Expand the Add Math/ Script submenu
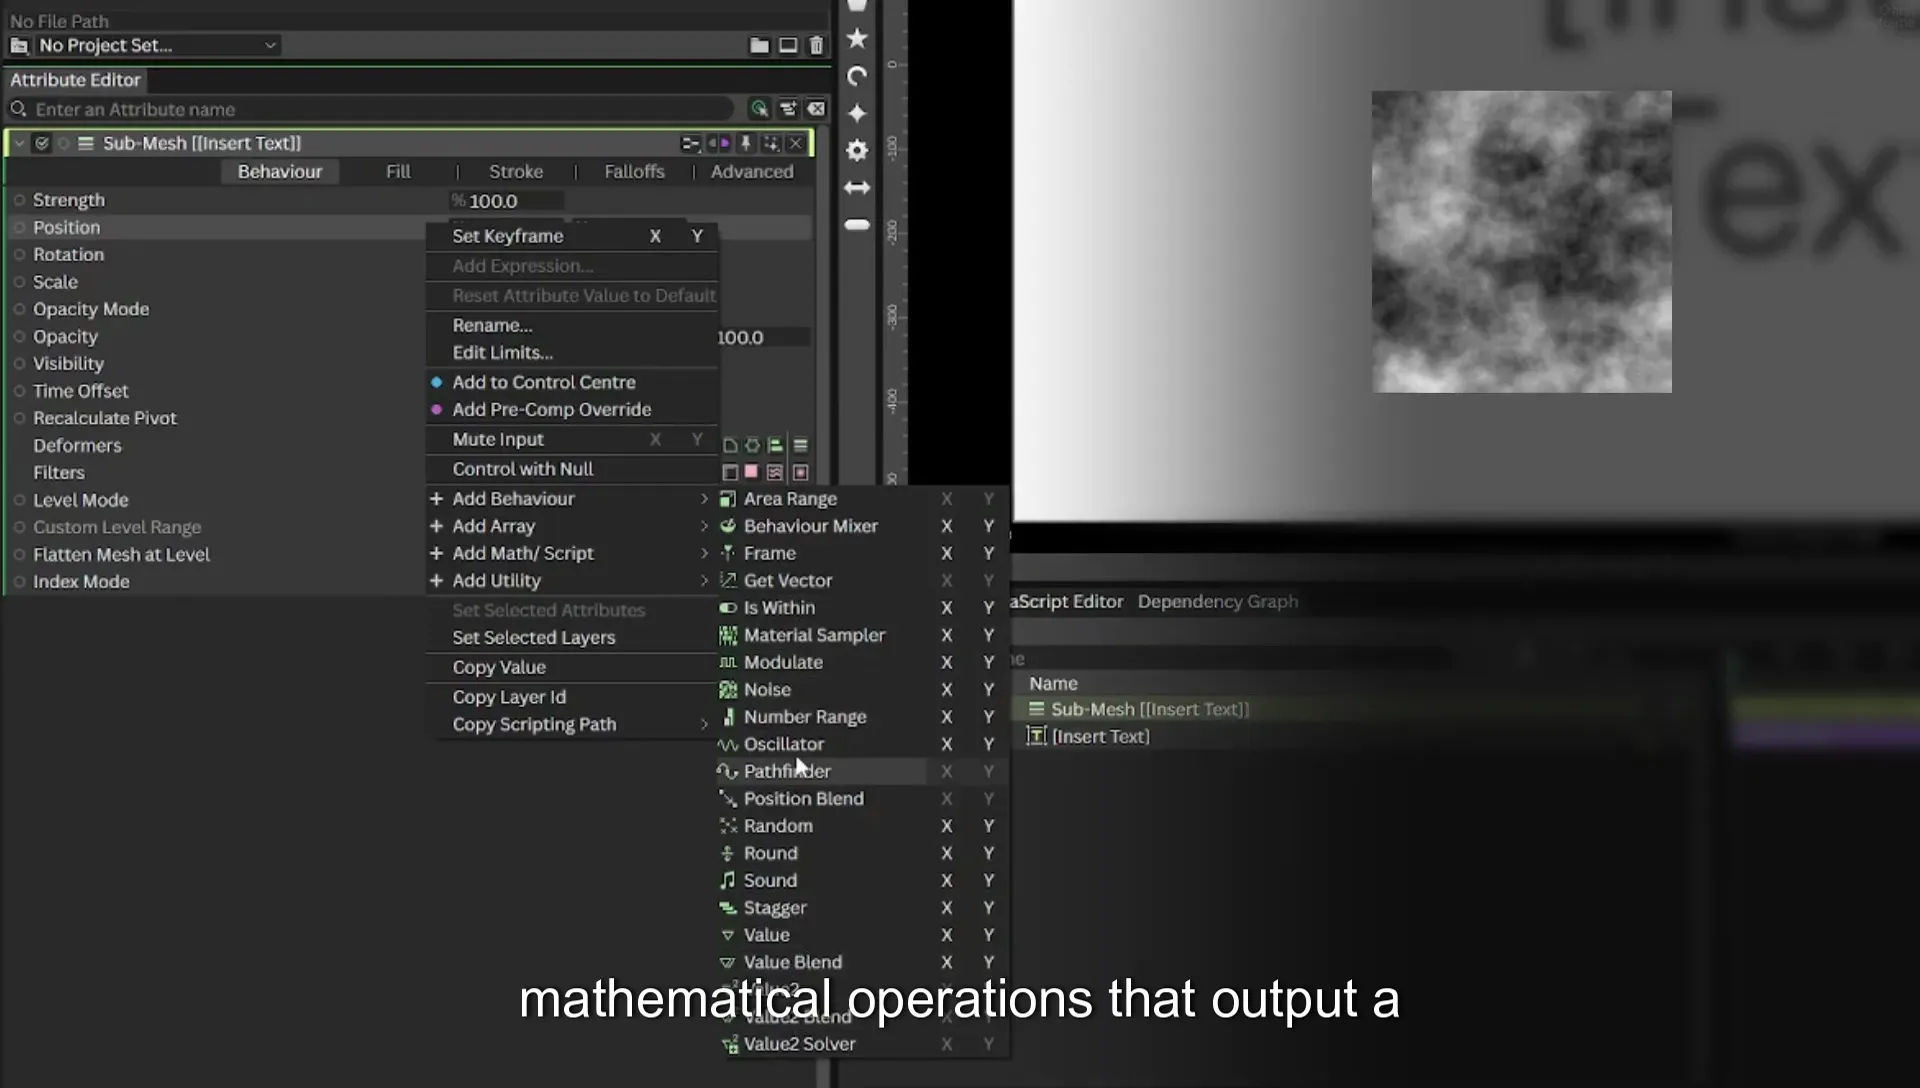The image size is (1920, 1088). coord(571,553)
